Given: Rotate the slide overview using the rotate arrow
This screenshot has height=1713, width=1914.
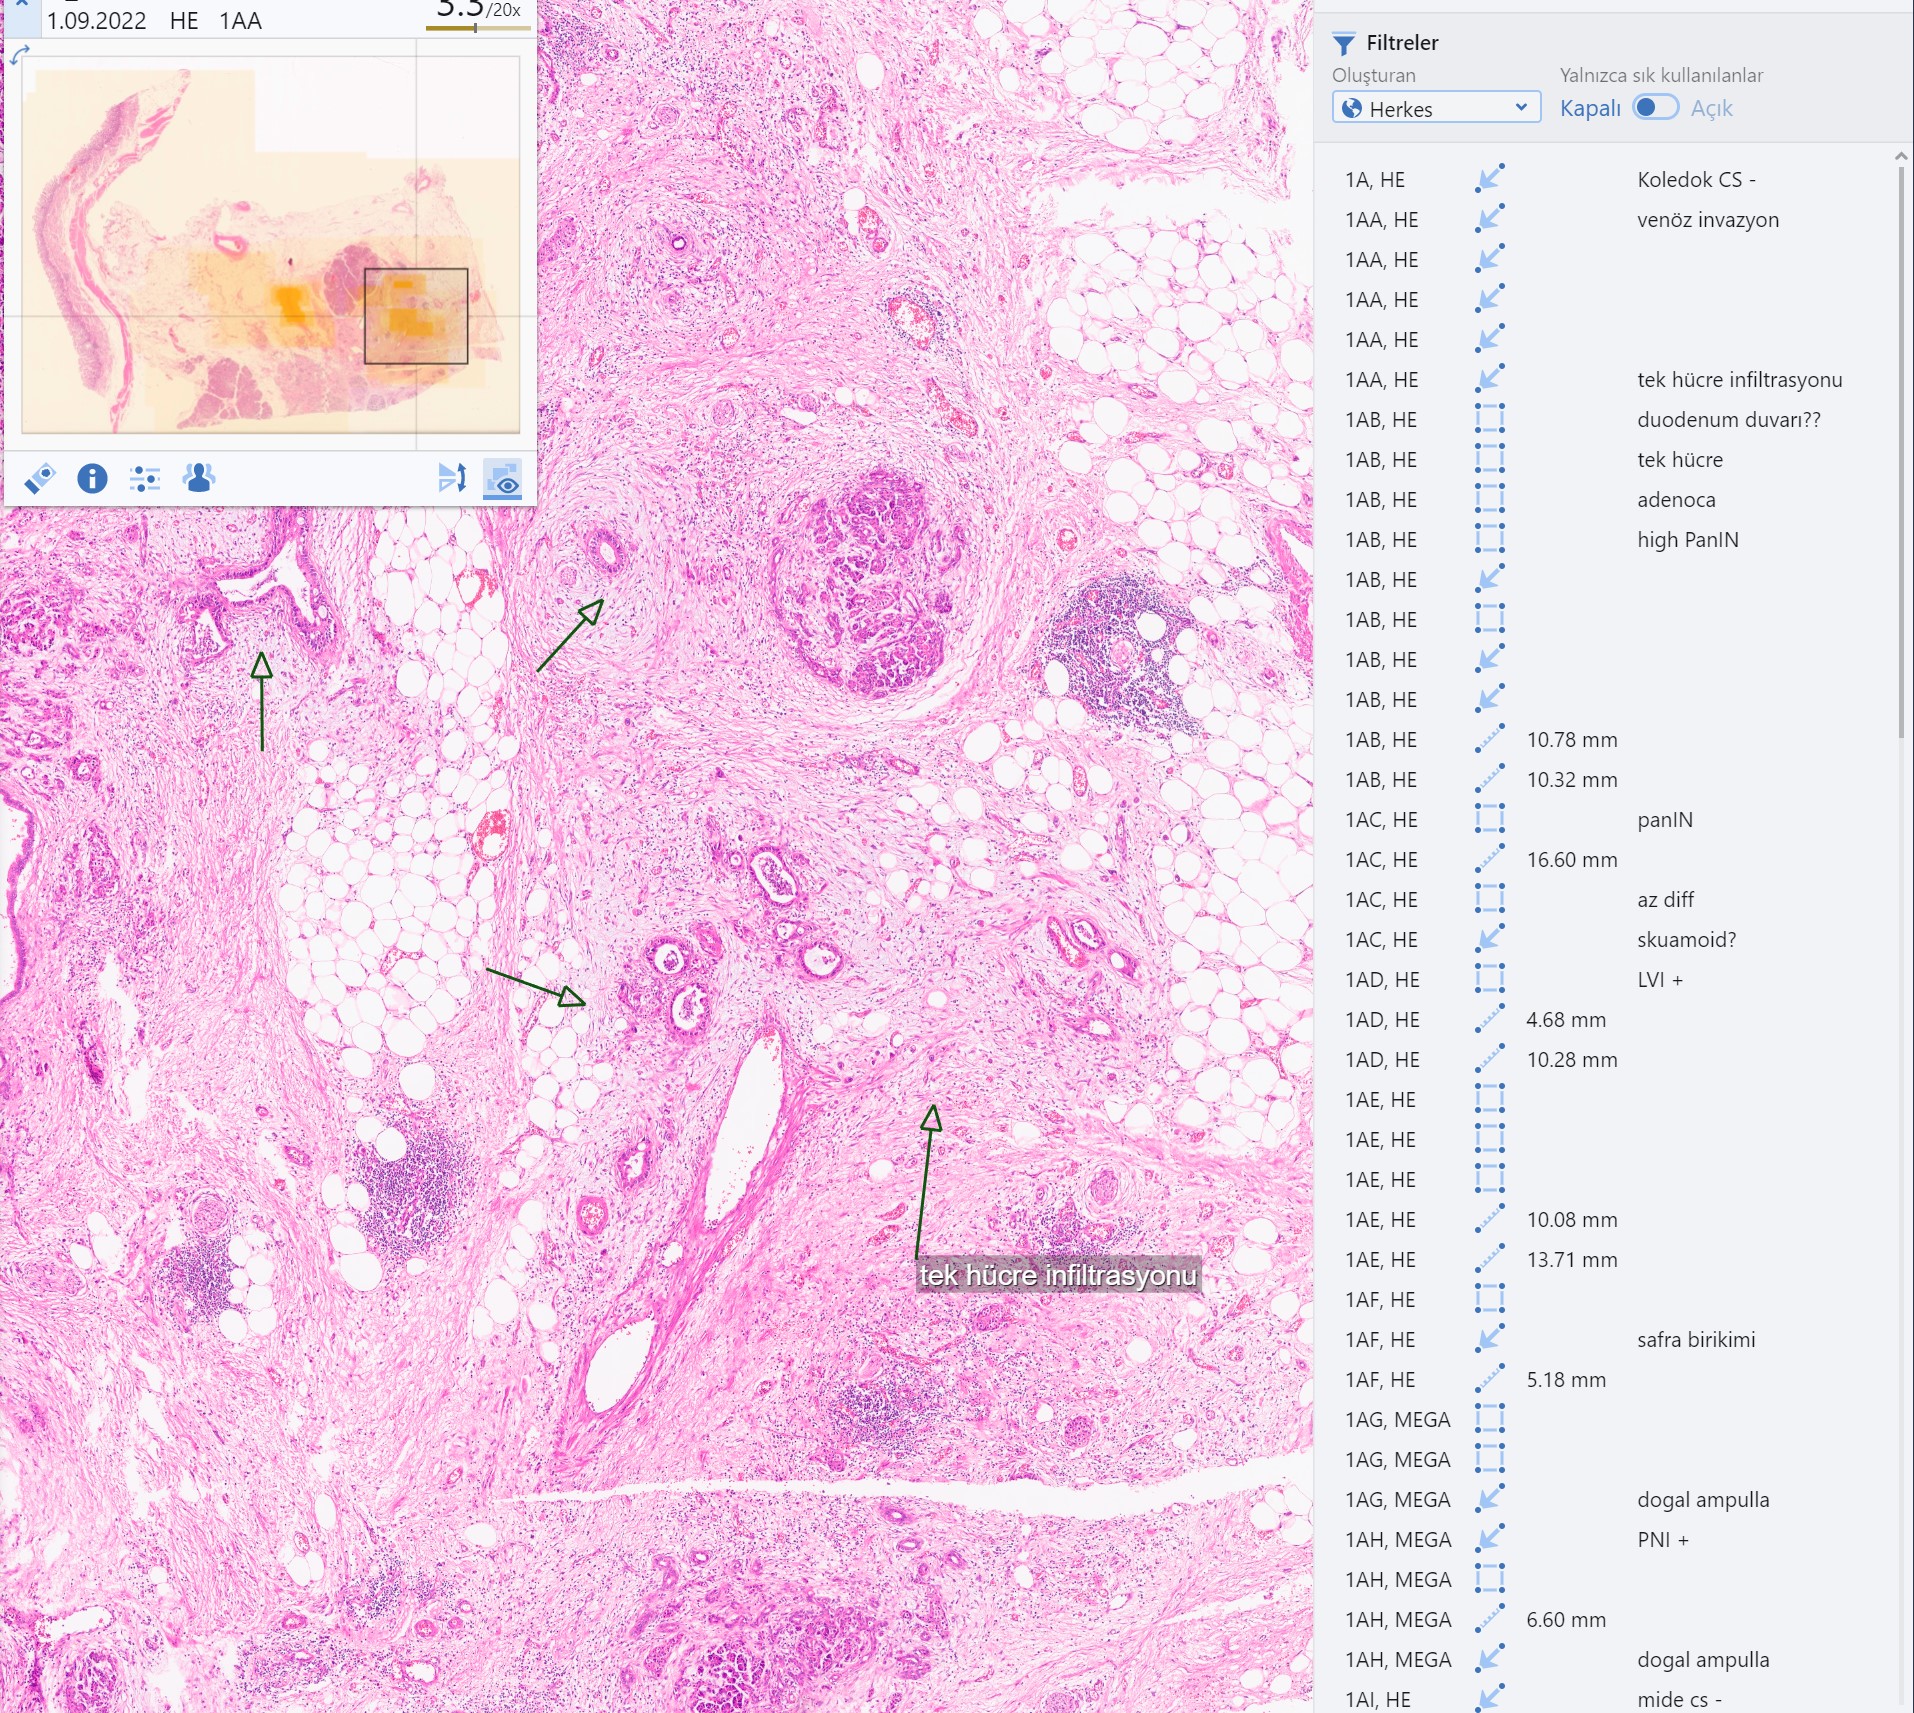Looking at the screenshot, I should (20, 55).
